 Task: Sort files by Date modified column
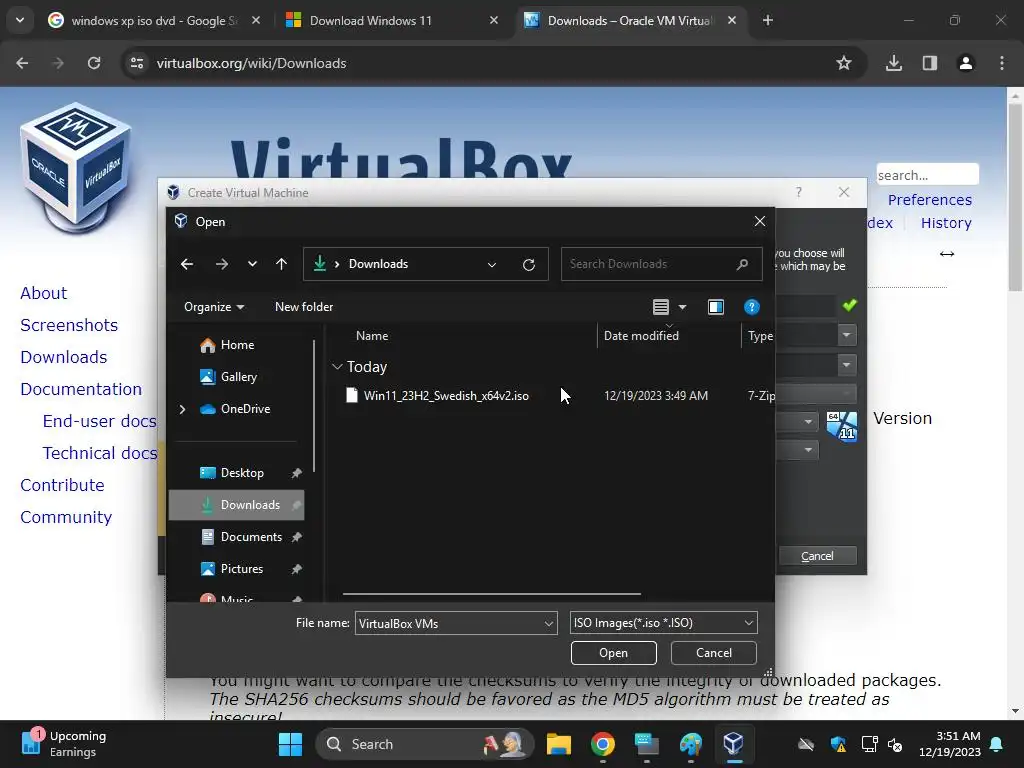click(x=641, y=336)
